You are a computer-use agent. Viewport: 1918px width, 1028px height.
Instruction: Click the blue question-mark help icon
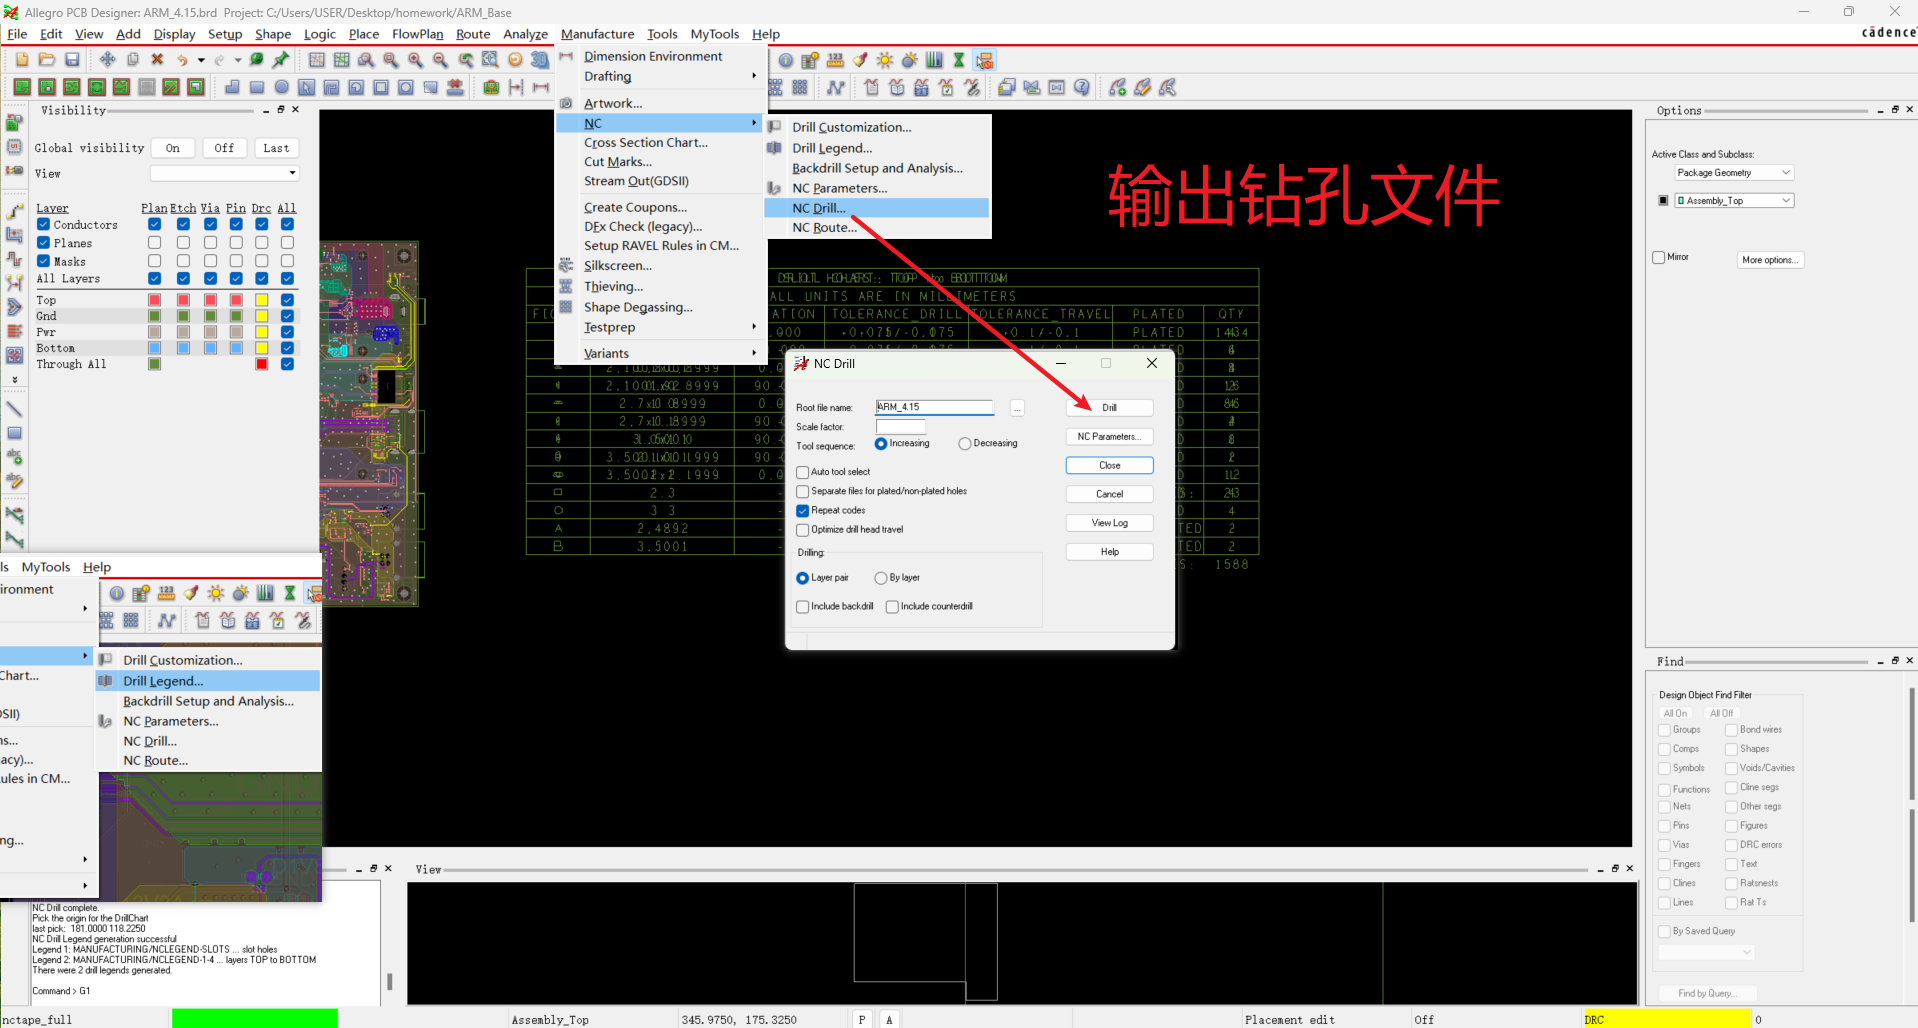[1081, 87]
